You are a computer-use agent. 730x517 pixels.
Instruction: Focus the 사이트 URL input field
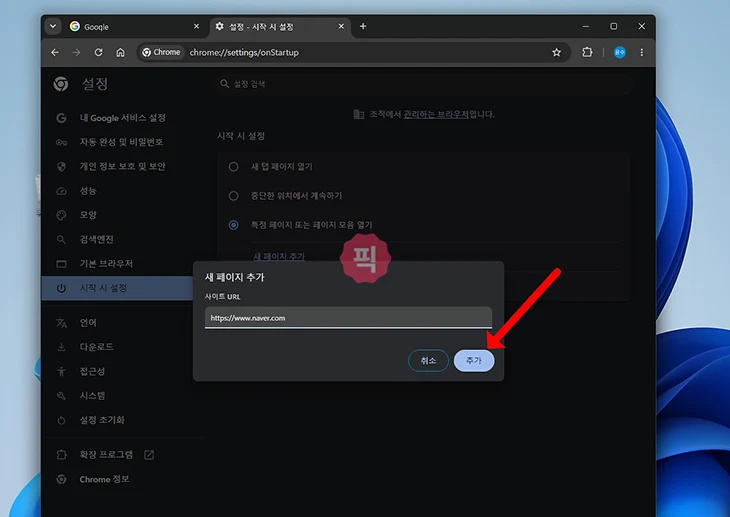(x=348, y=318)
